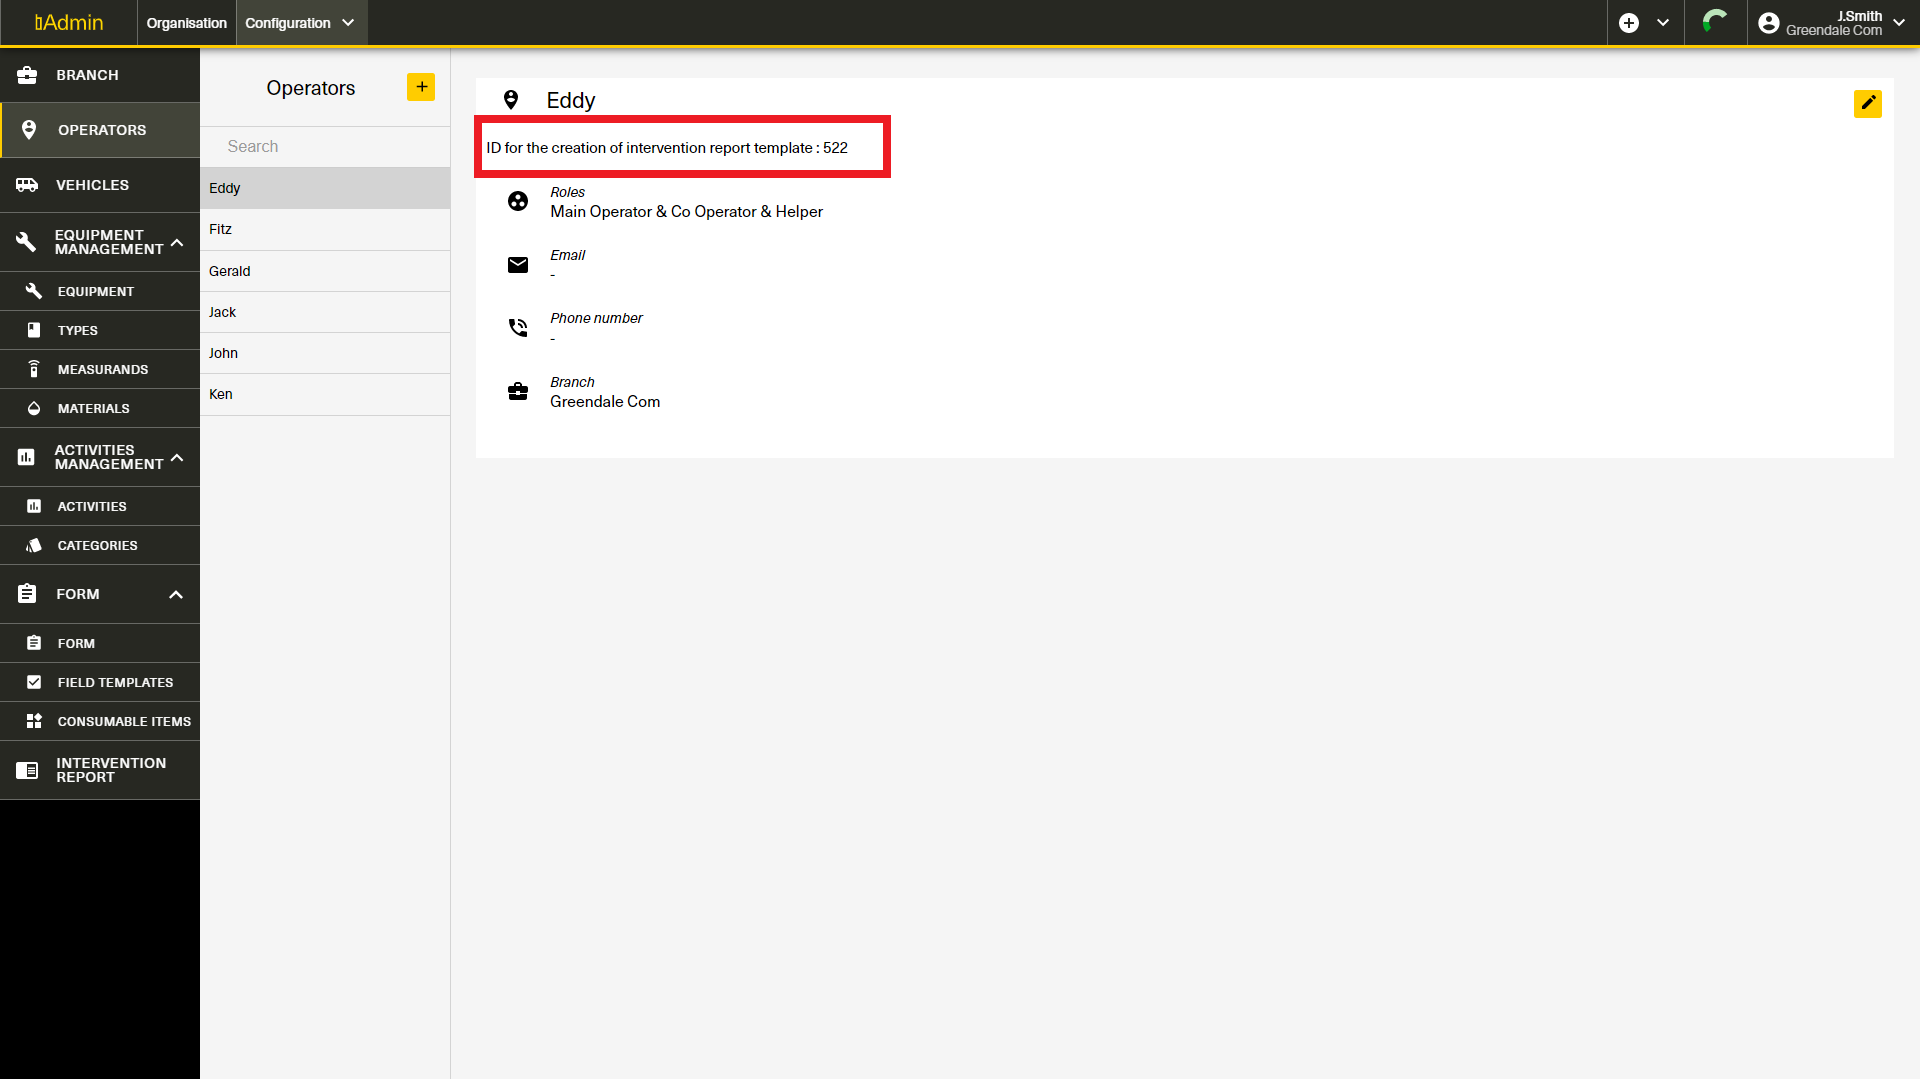Click the Operators pin icon in sidebar
Screen dimensions: 1920x1079
pyautogui.click(x=29, y=130)
